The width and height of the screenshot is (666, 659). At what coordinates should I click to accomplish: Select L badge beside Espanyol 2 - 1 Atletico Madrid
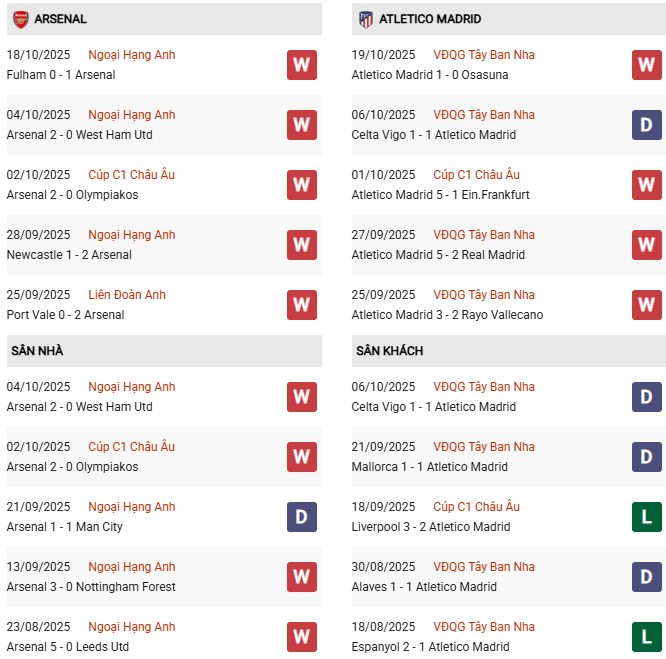click(647, 637)
